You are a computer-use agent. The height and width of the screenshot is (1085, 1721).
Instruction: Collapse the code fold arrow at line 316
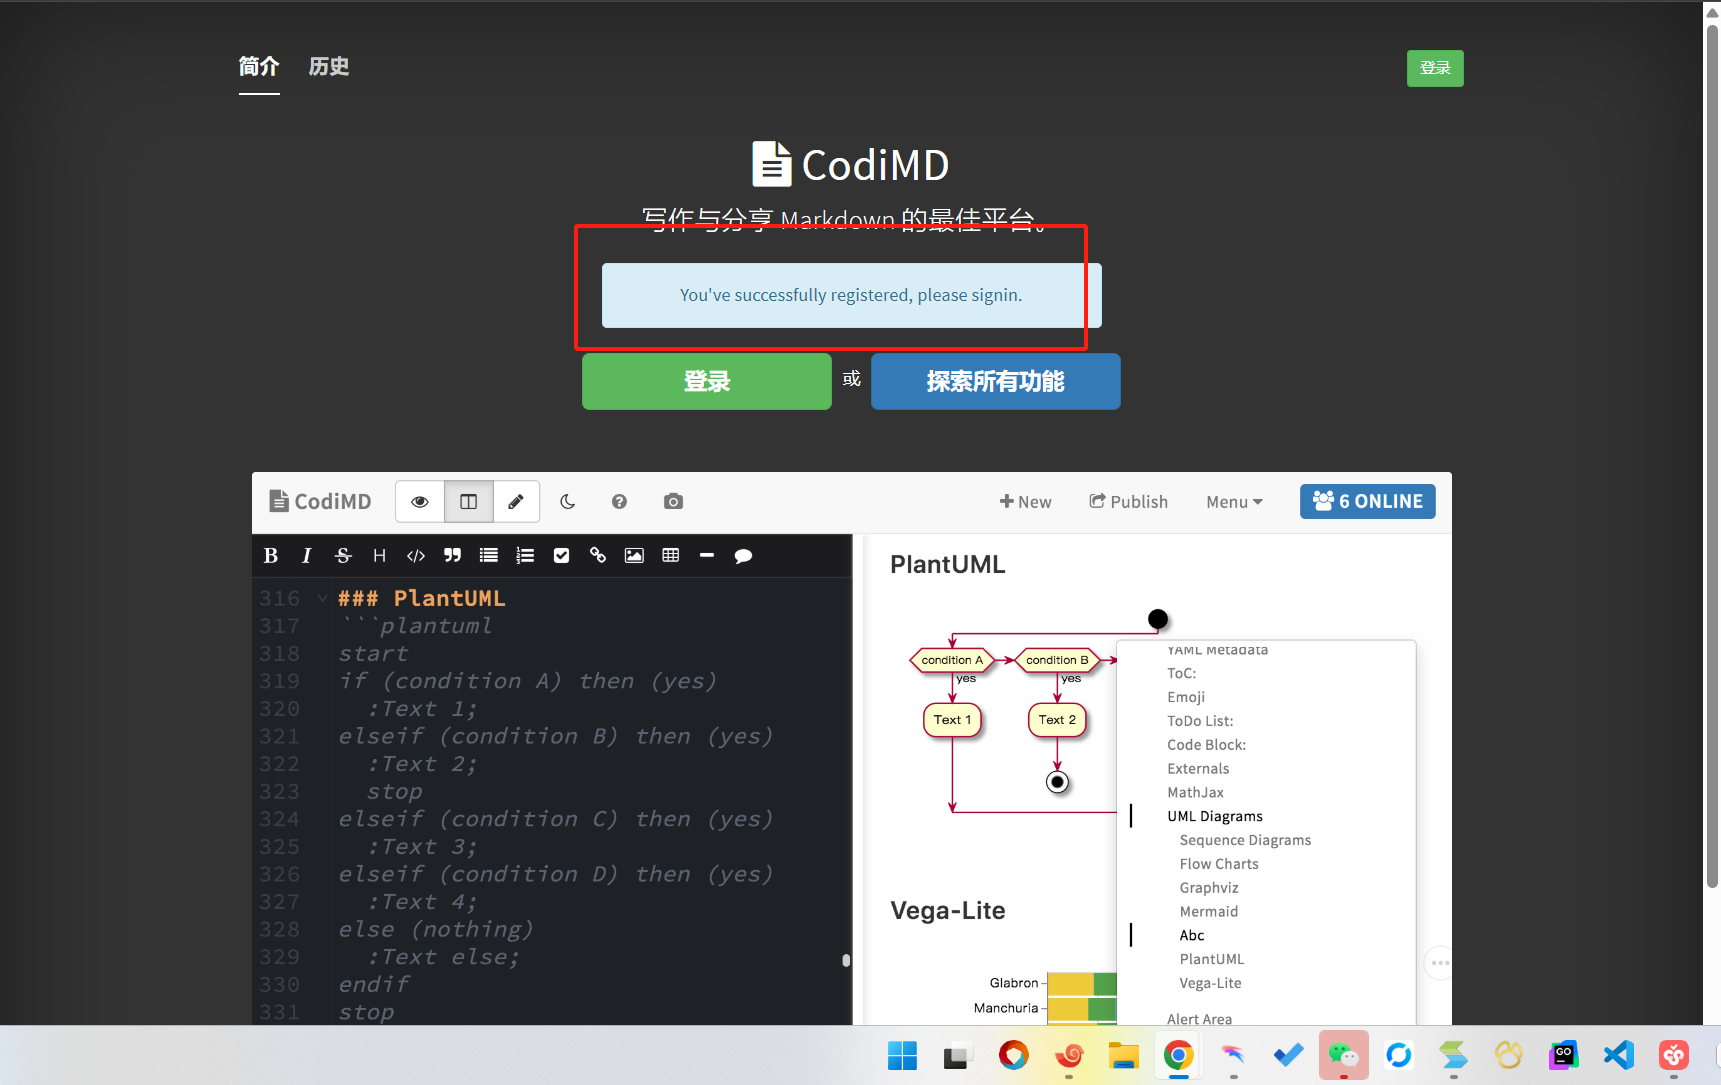coord(322,598)
